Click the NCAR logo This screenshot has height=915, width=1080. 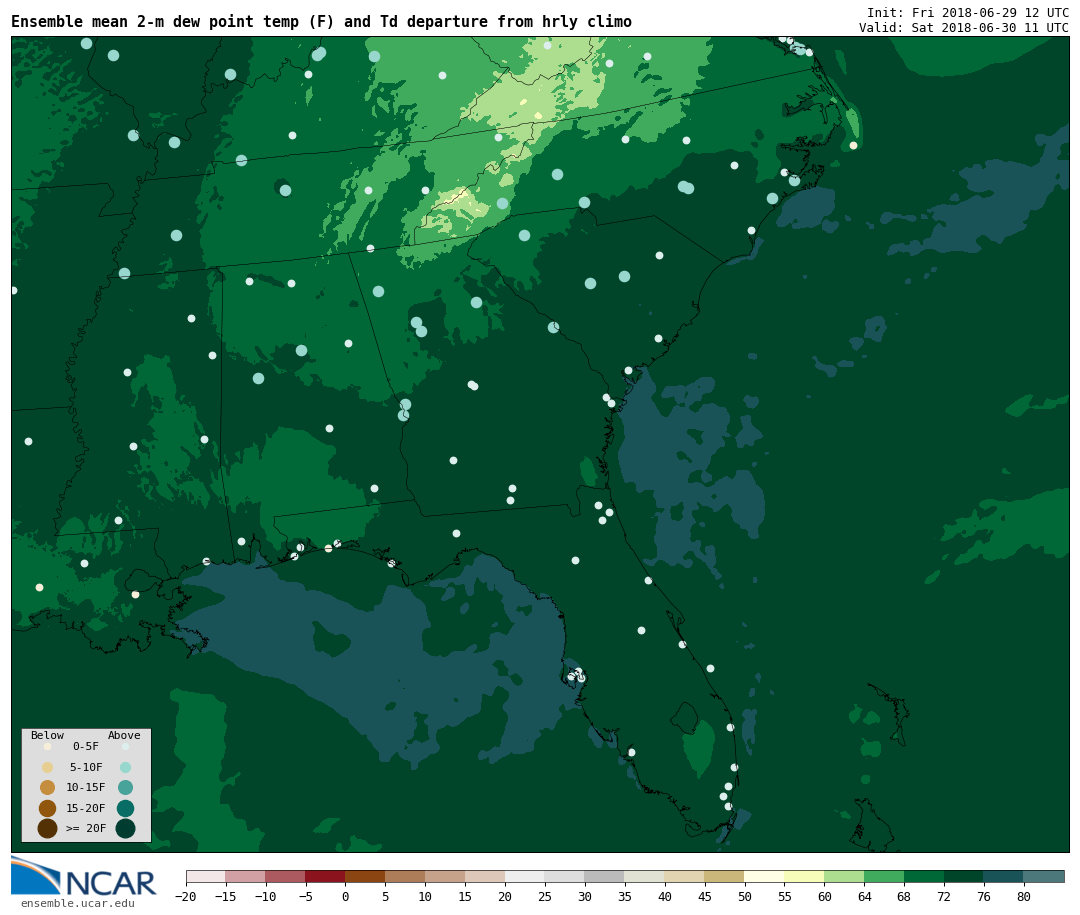(83, 877)
